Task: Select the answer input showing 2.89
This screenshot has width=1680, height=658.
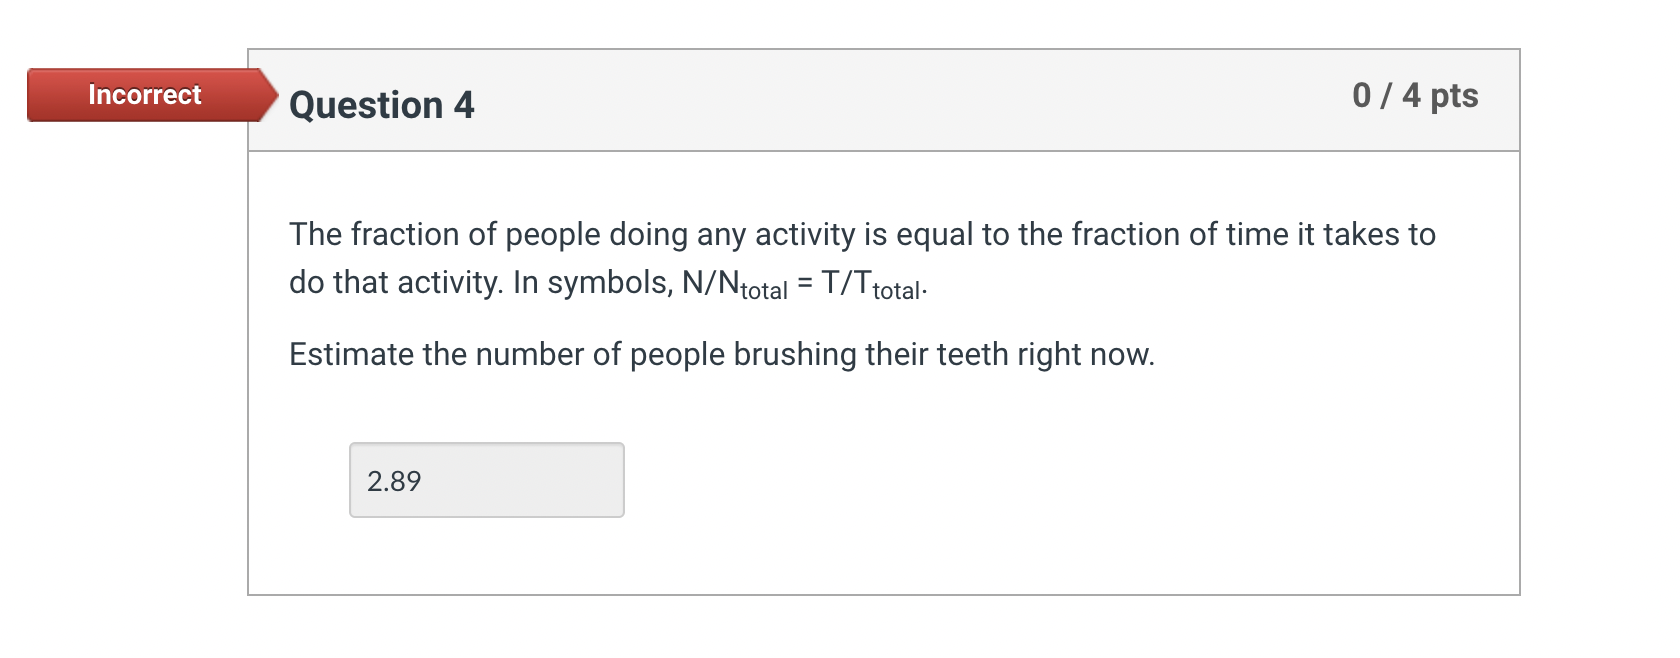Action: click(487, 480)
